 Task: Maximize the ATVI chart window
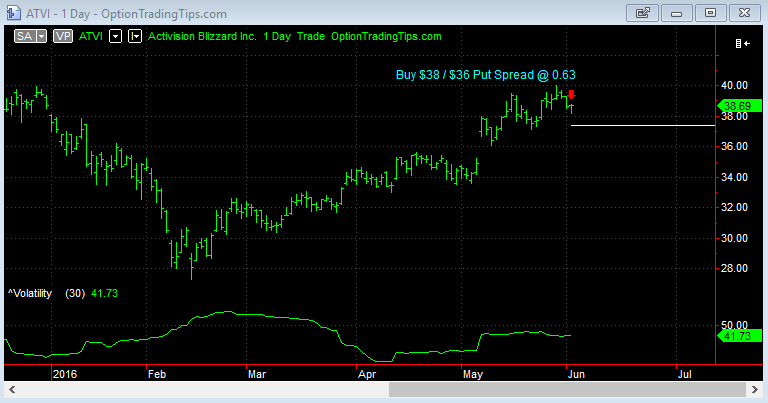[x=710, y=13]
